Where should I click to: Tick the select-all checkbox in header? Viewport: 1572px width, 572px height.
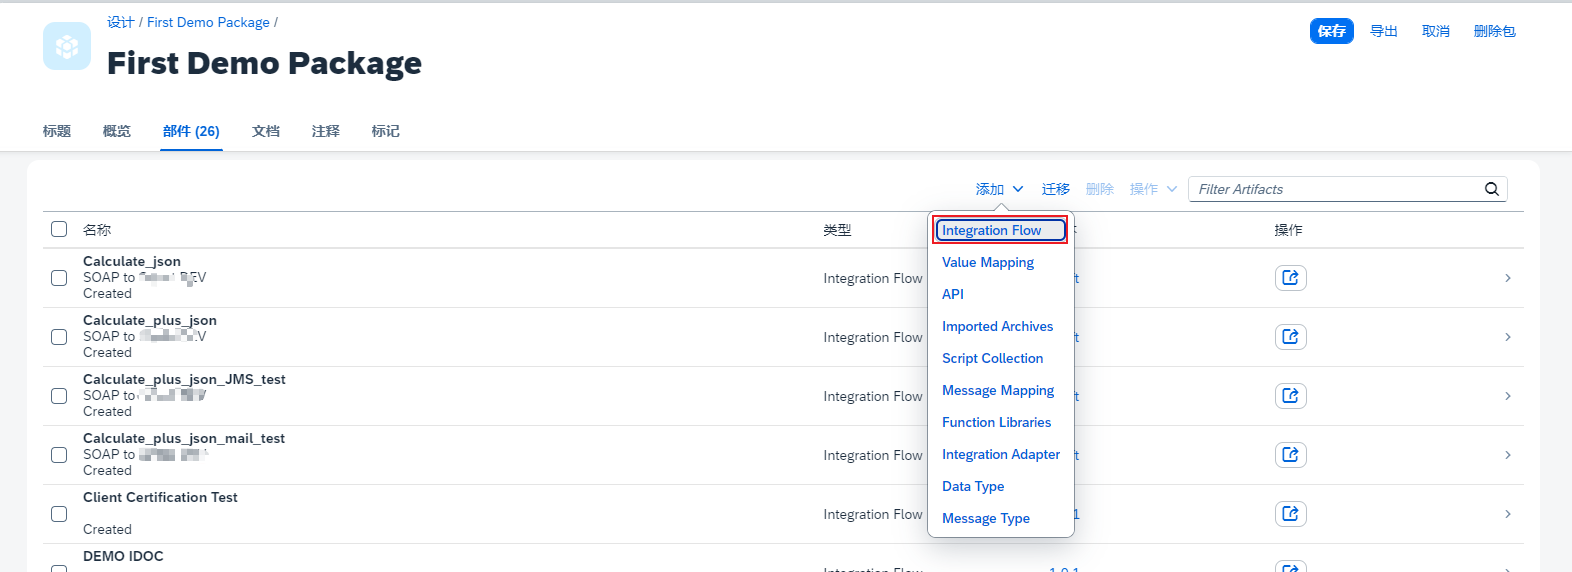59,230
